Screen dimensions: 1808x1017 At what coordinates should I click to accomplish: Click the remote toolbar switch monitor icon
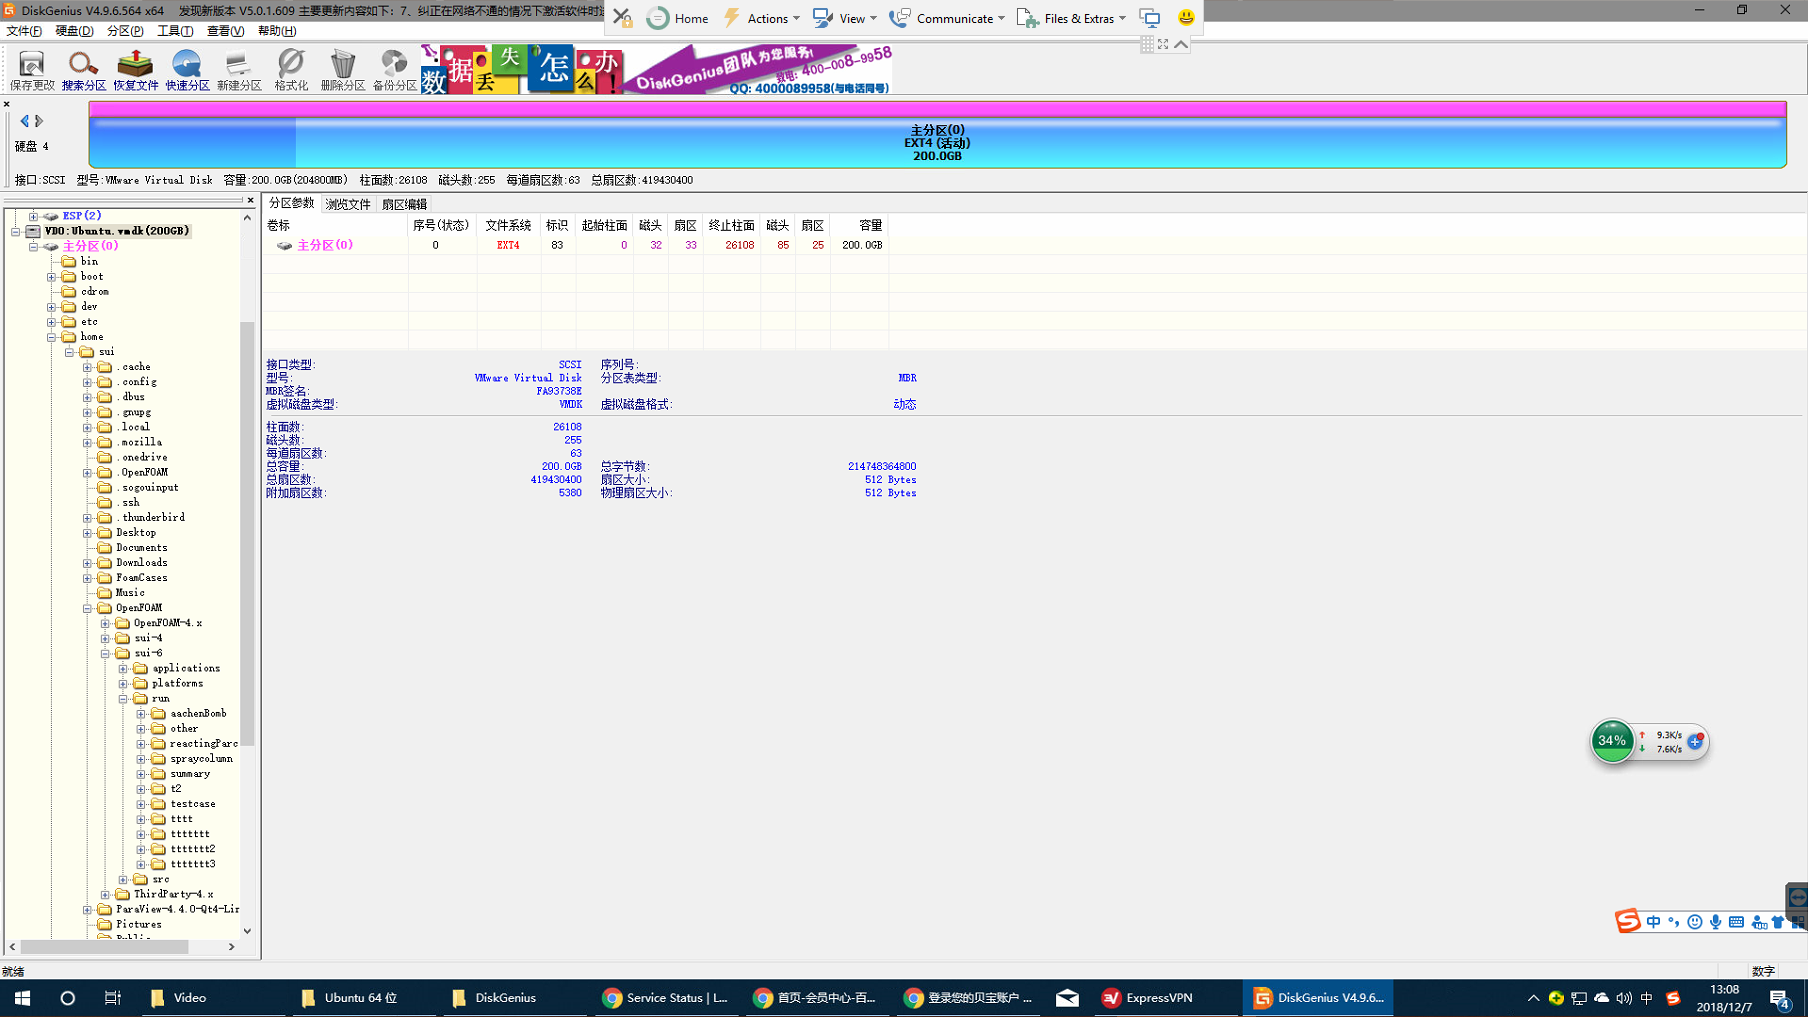pyautogui.click(x=1150, y=18)
